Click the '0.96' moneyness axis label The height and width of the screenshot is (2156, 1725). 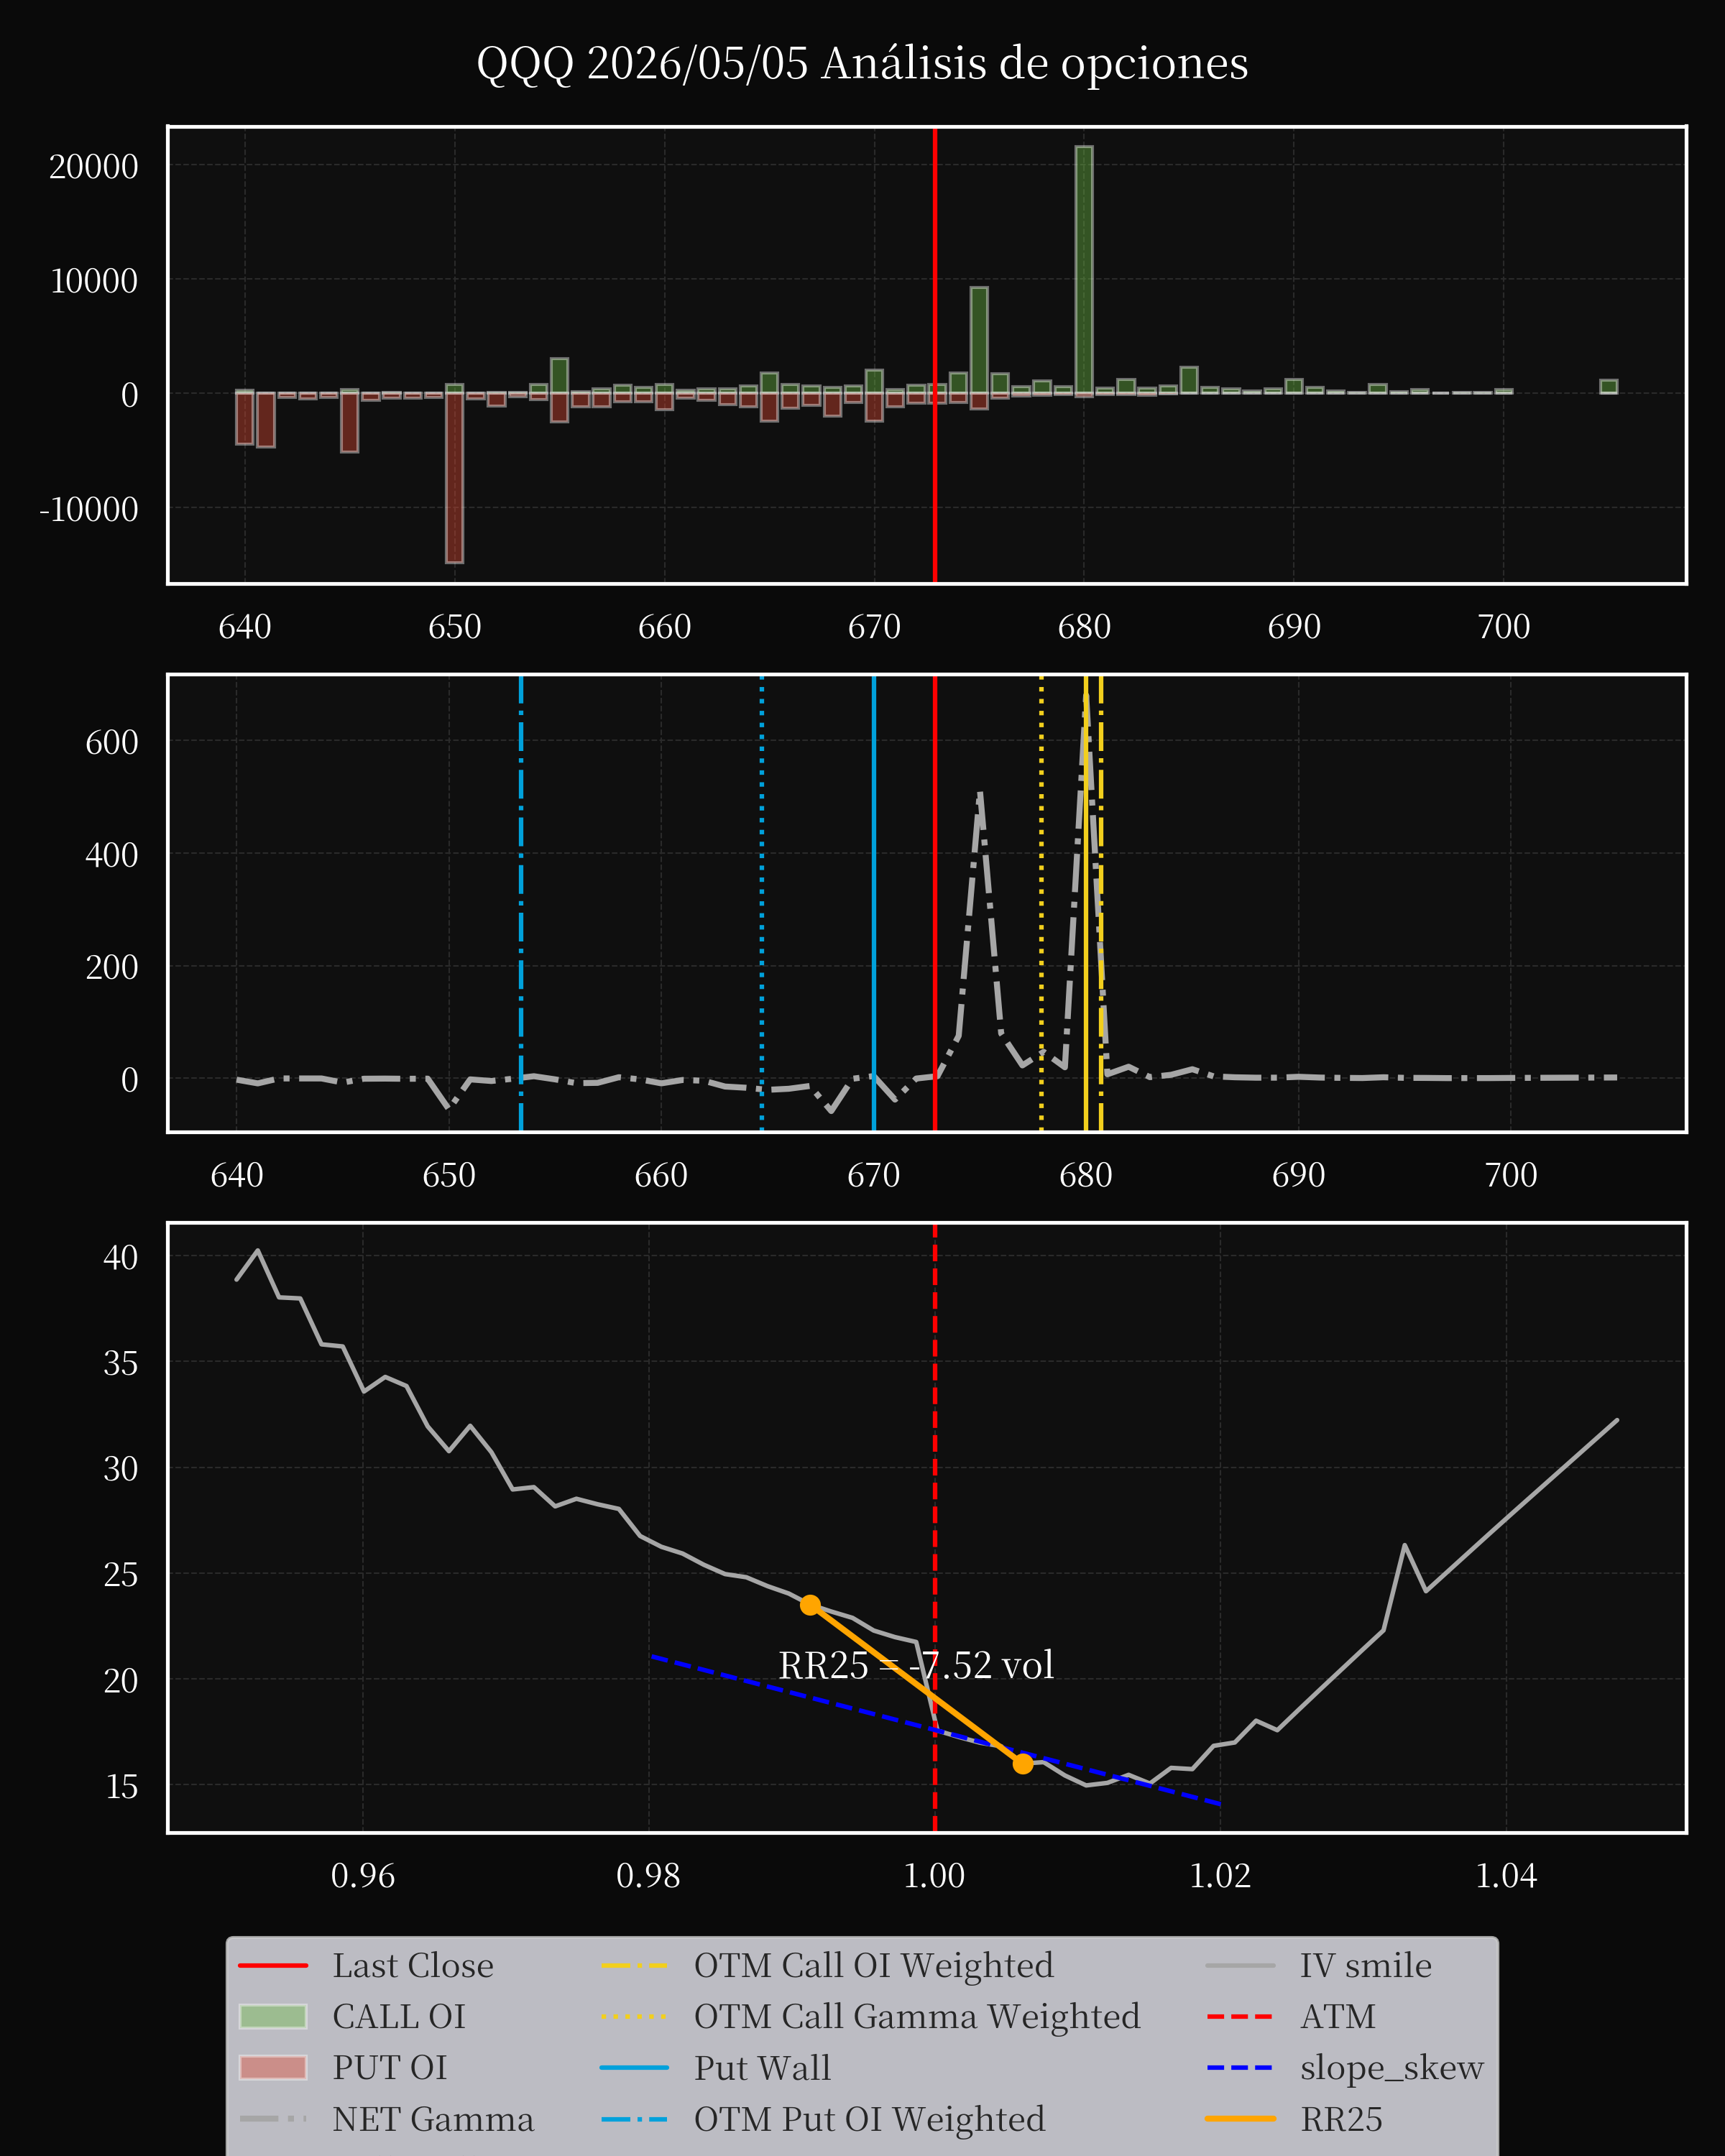point(363,1876)
